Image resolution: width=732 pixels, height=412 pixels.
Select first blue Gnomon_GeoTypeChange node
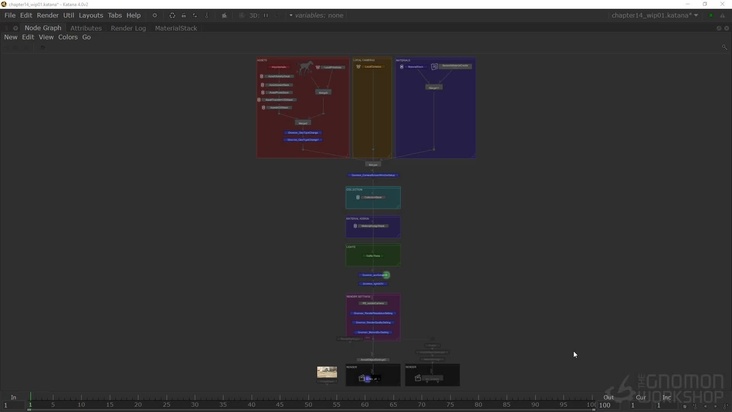303,133
